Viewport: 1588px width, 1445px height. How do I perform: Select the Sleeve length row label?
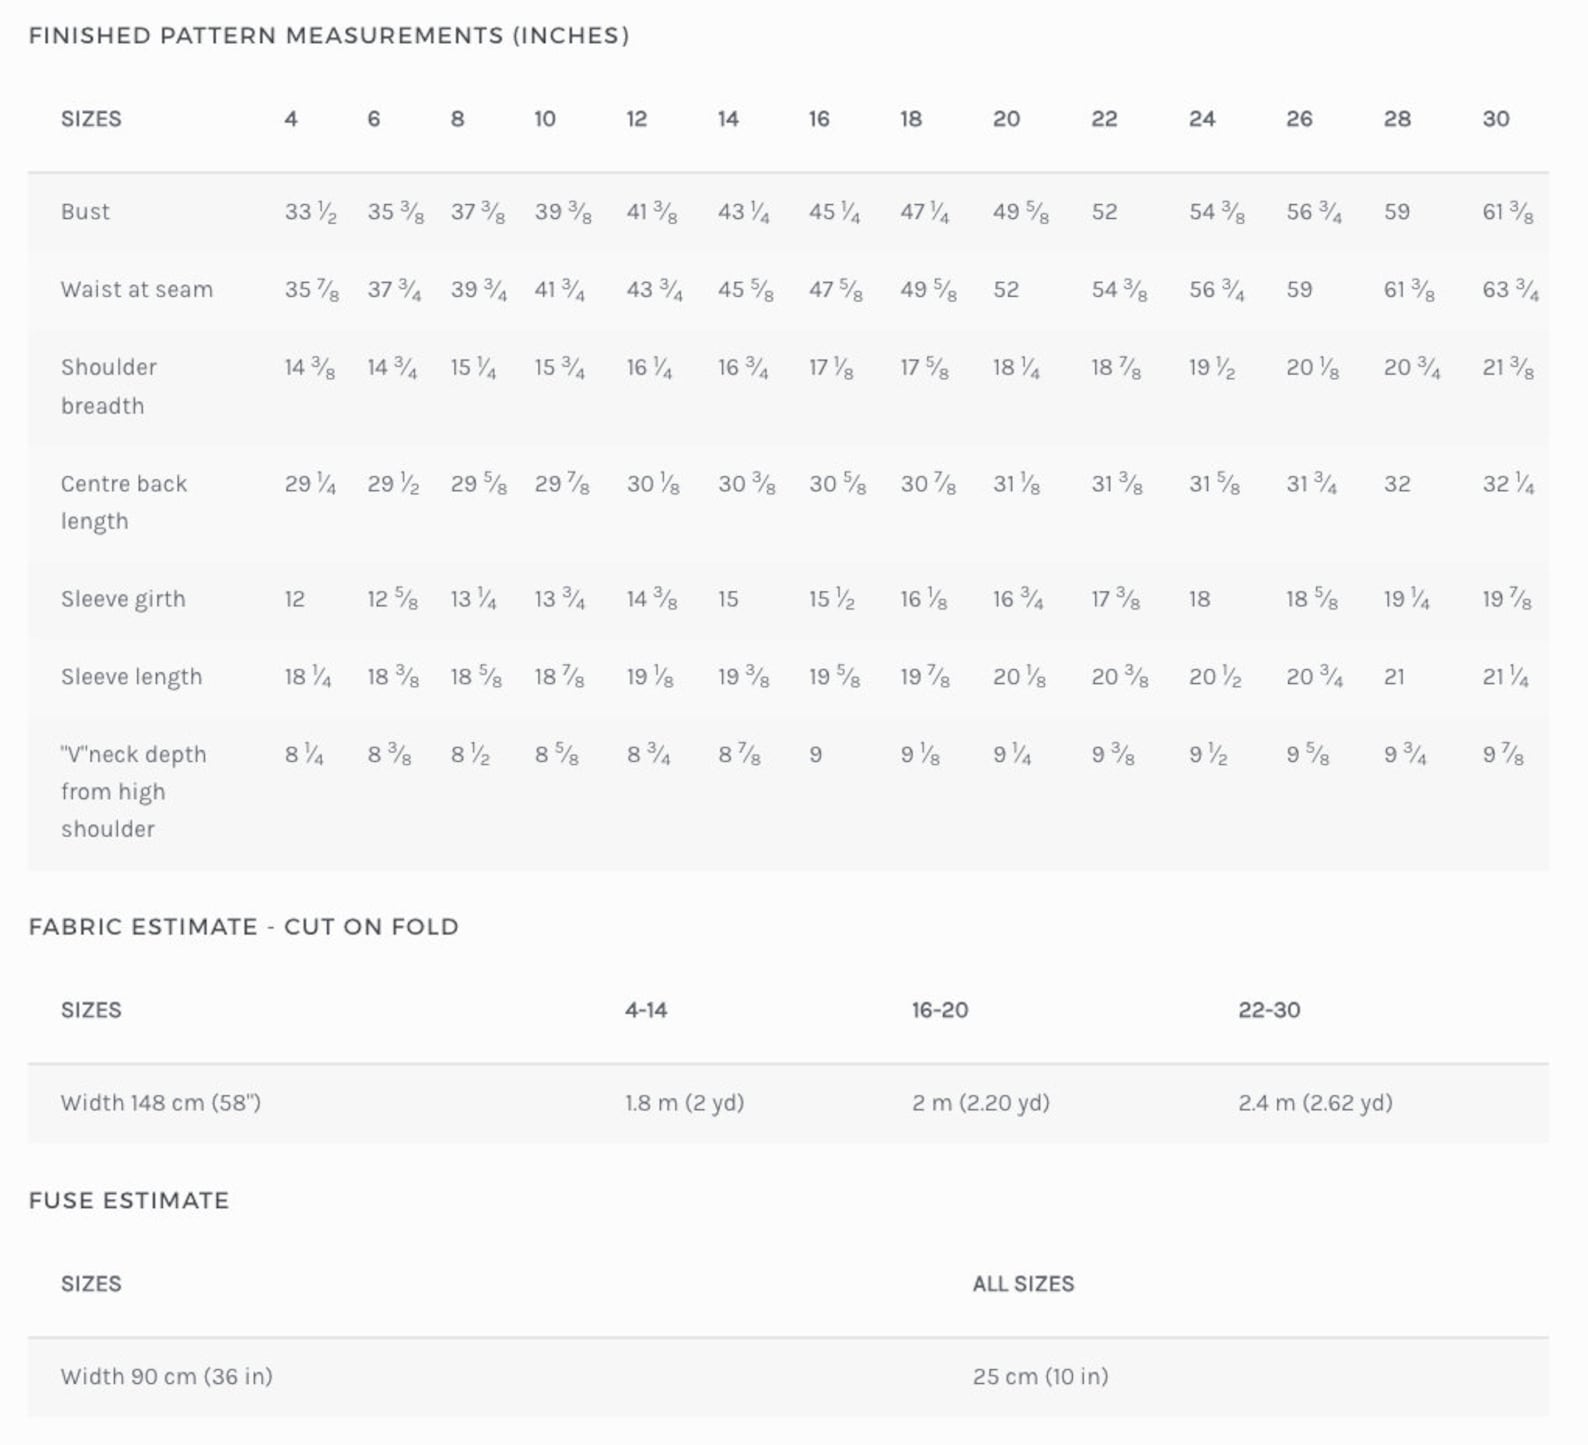point(131,677)
